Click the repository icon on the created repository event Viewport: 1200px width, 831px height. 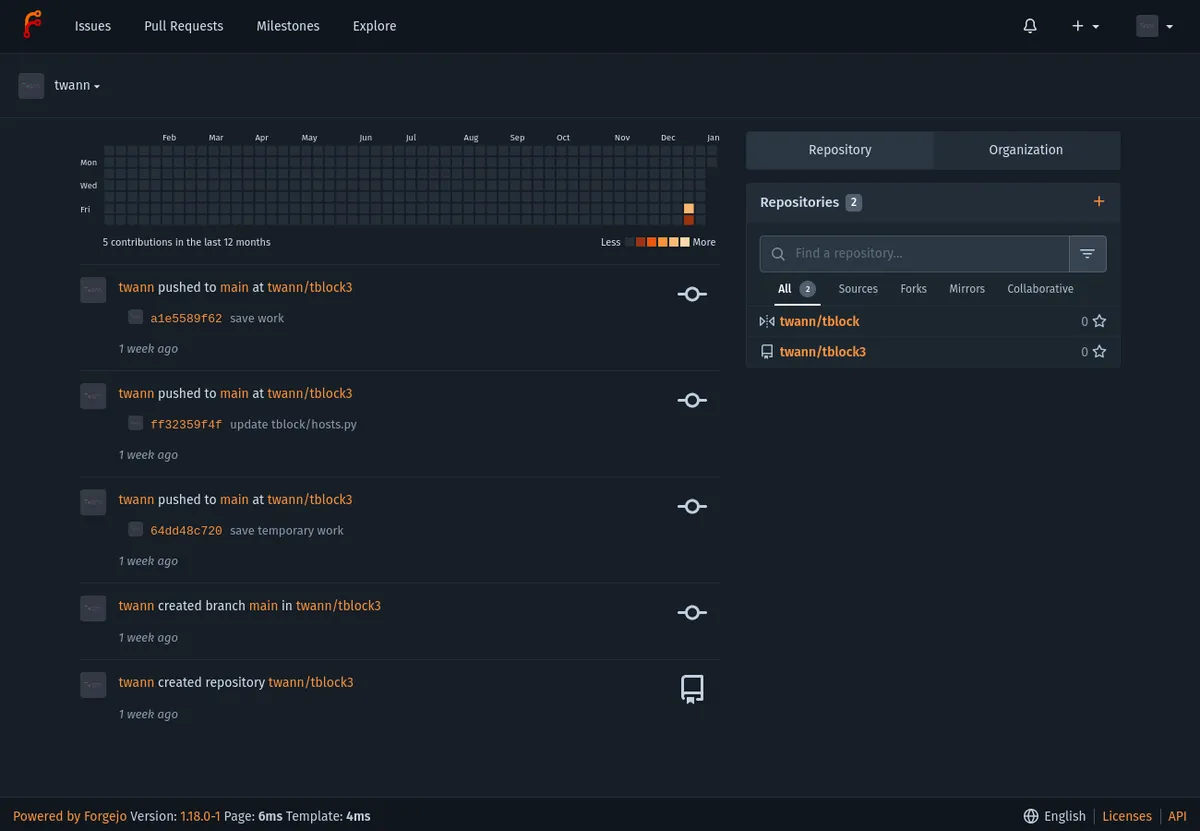click(x=692, y=688)
